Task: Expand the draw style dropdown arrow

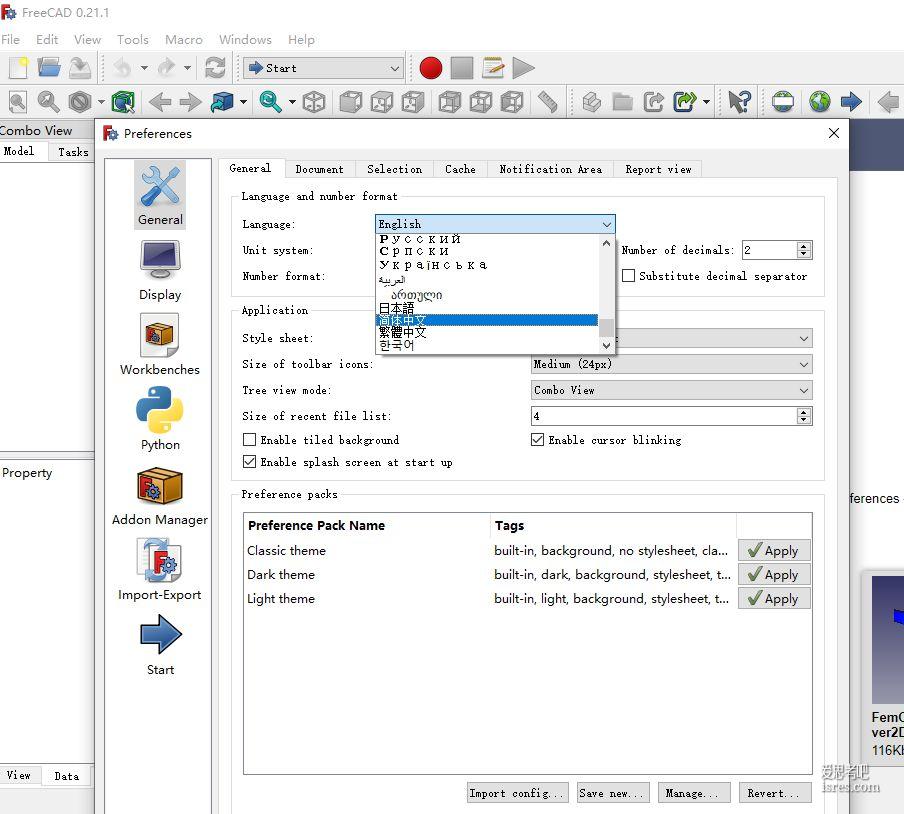Action: pyautogui.click(x=101, y=102)
